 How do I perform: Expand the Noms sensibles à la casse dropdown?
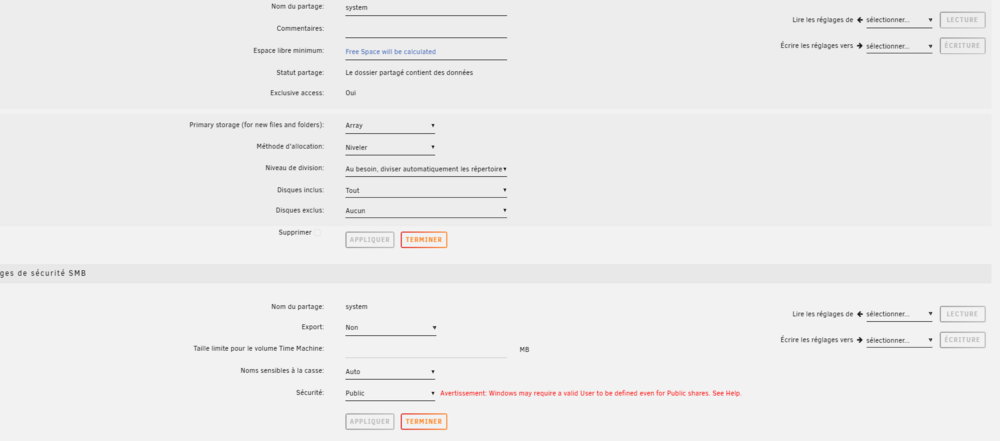pos(390,372)
